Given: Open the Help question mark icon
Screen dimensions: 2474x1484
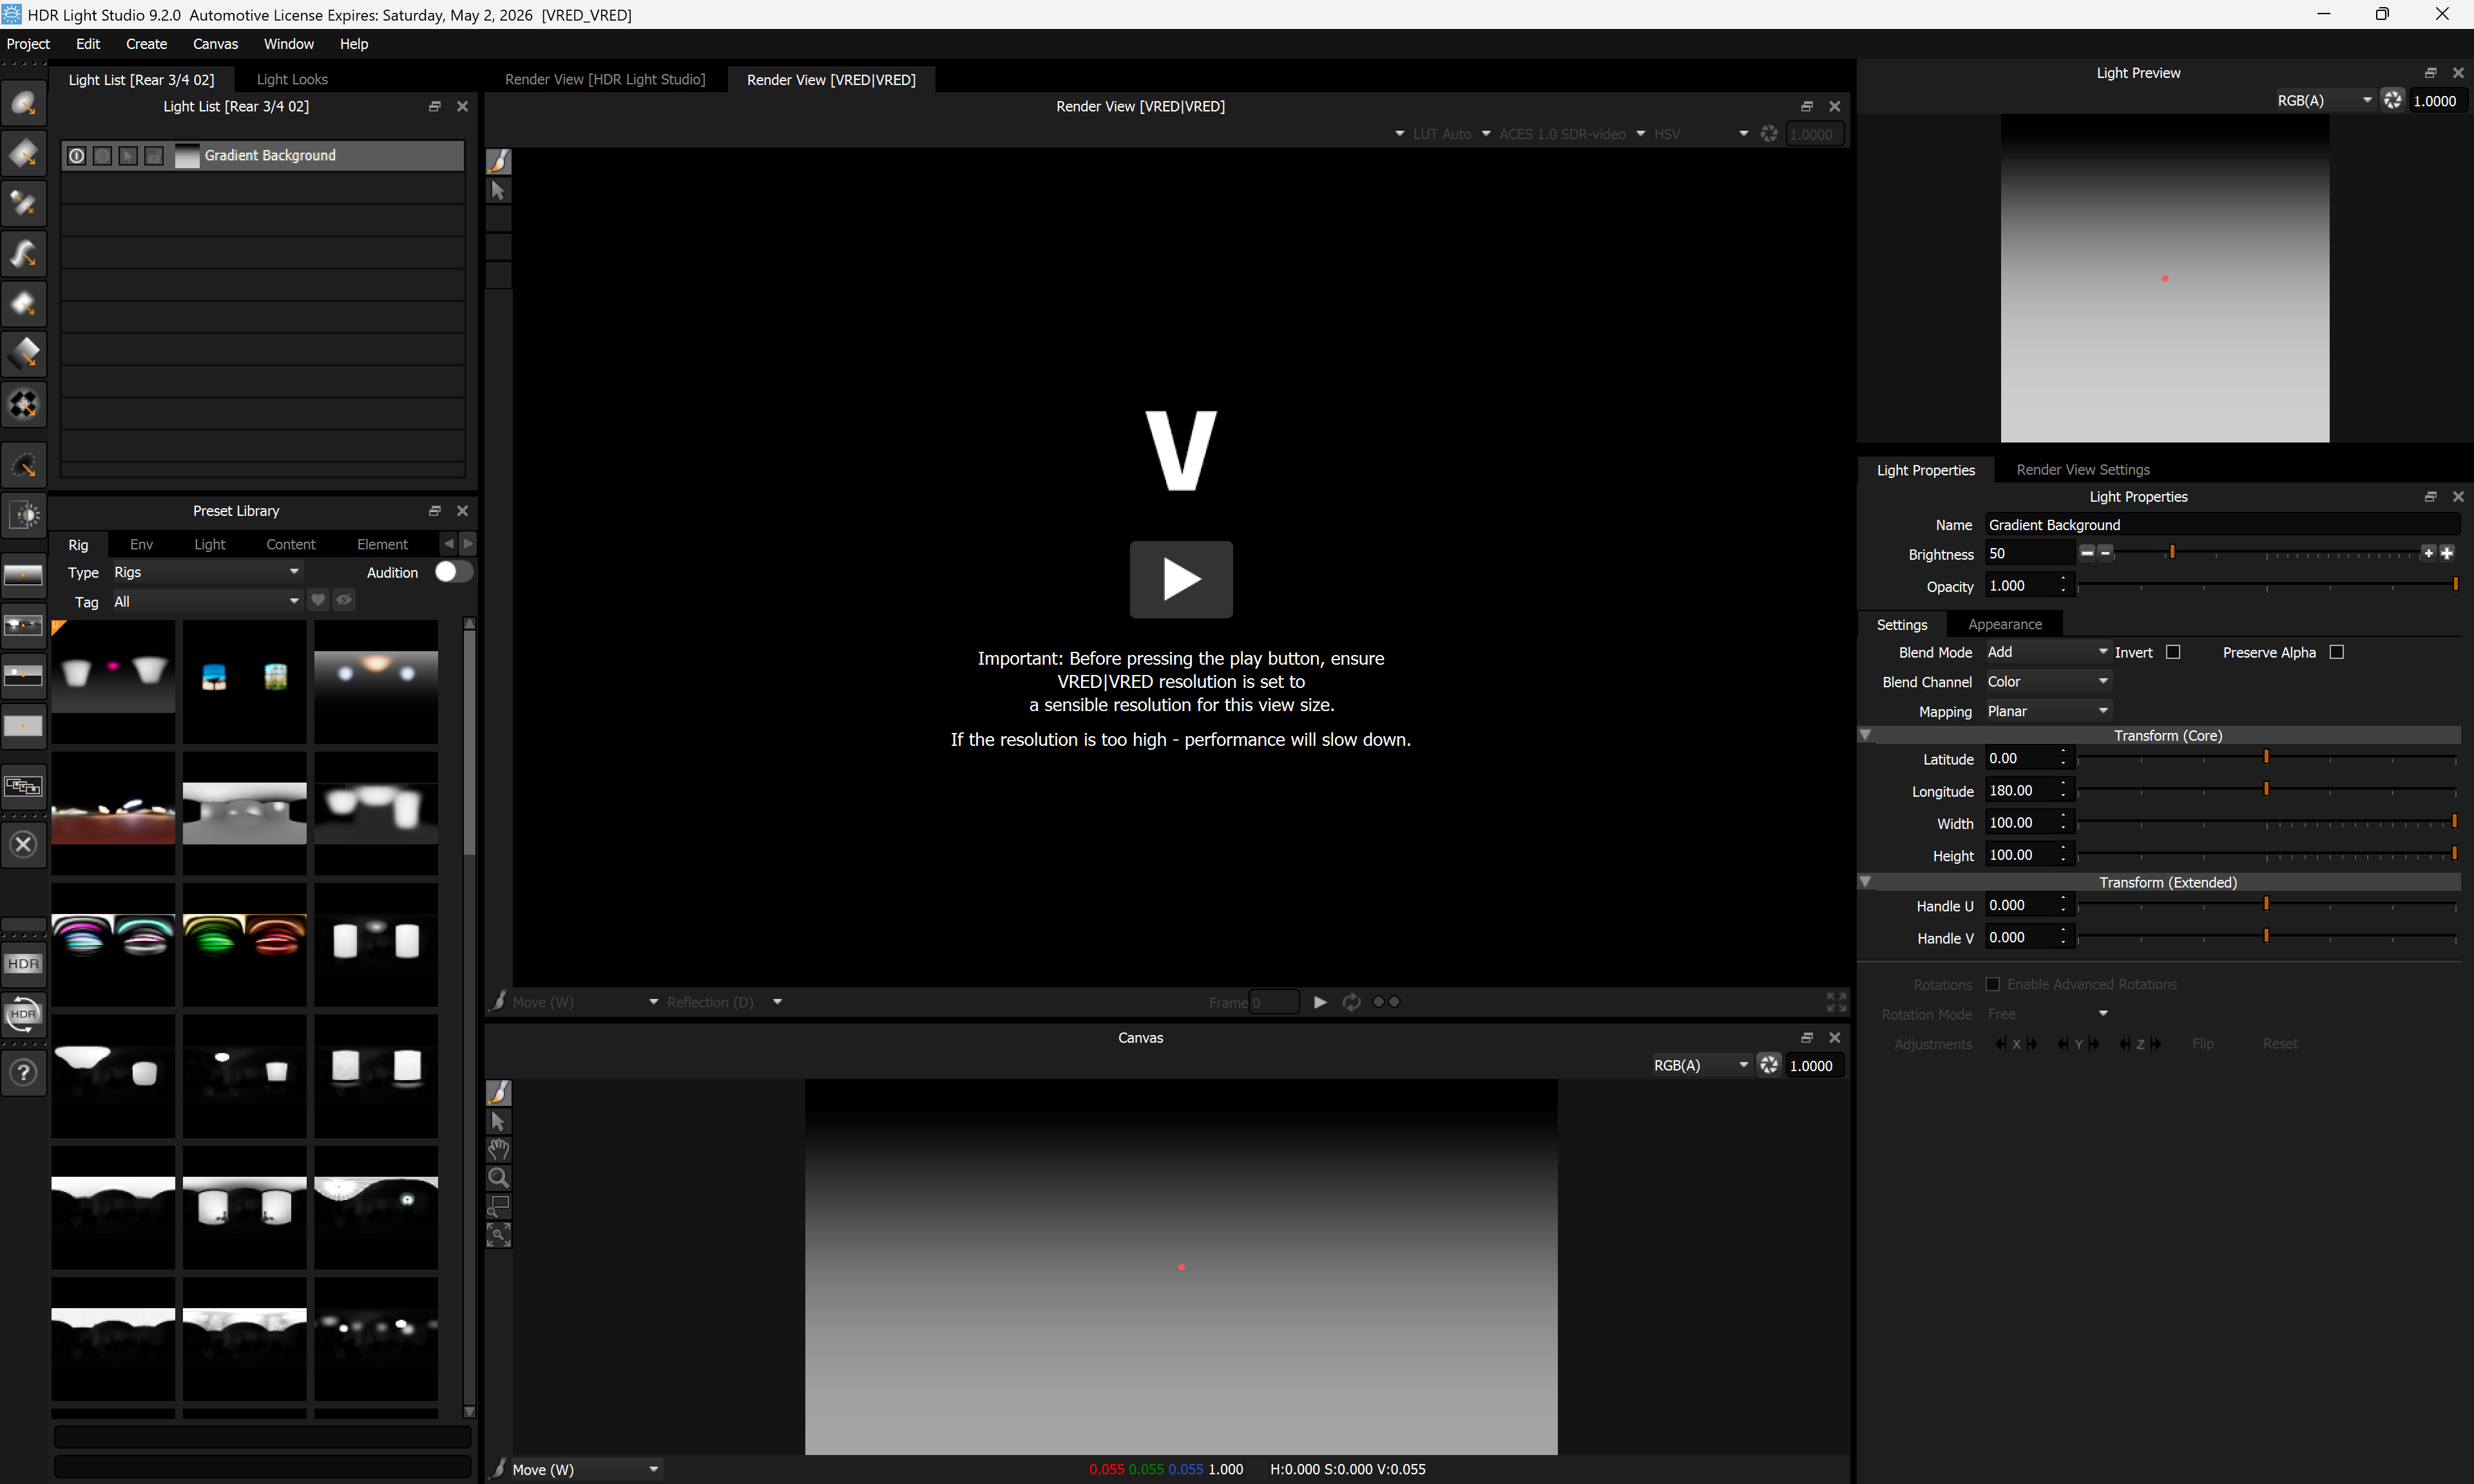Looking at the screenshot, I should click(23, 1072).
